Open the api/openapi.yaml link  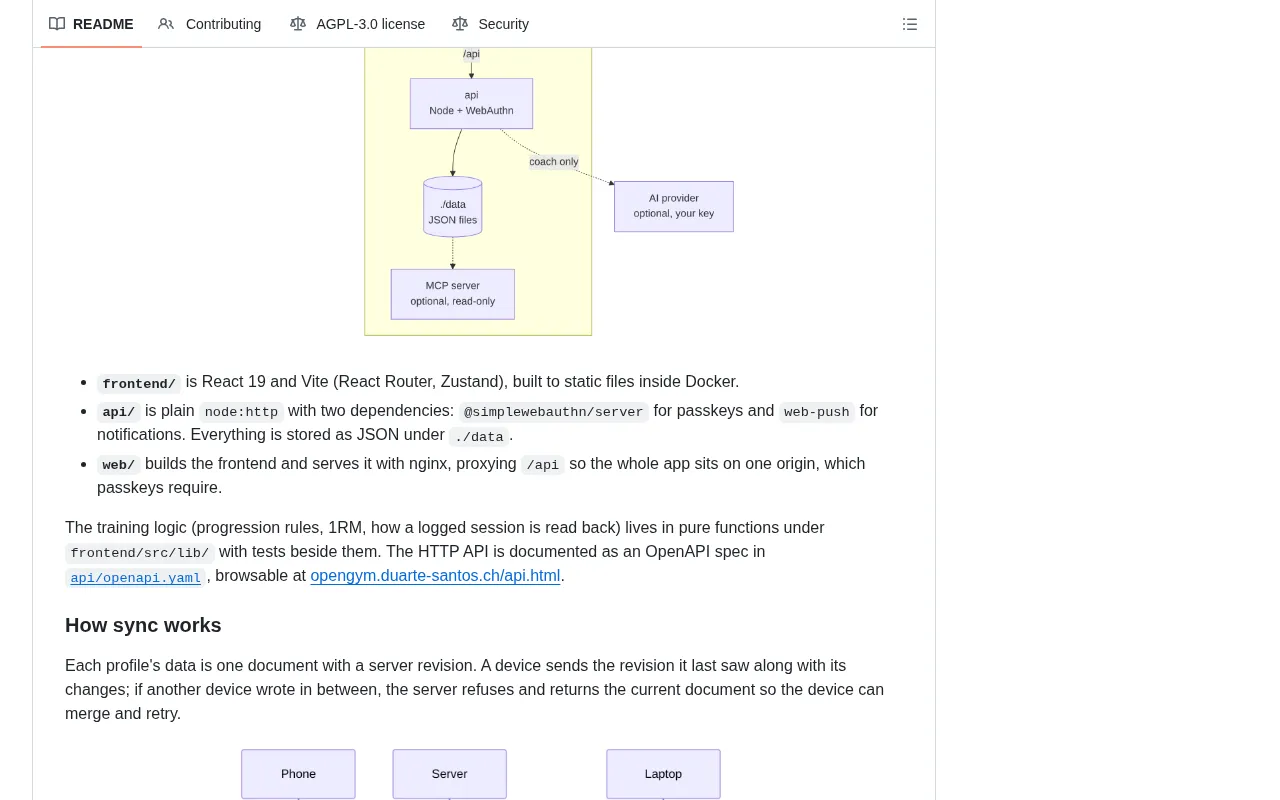[x=136, y=578]
